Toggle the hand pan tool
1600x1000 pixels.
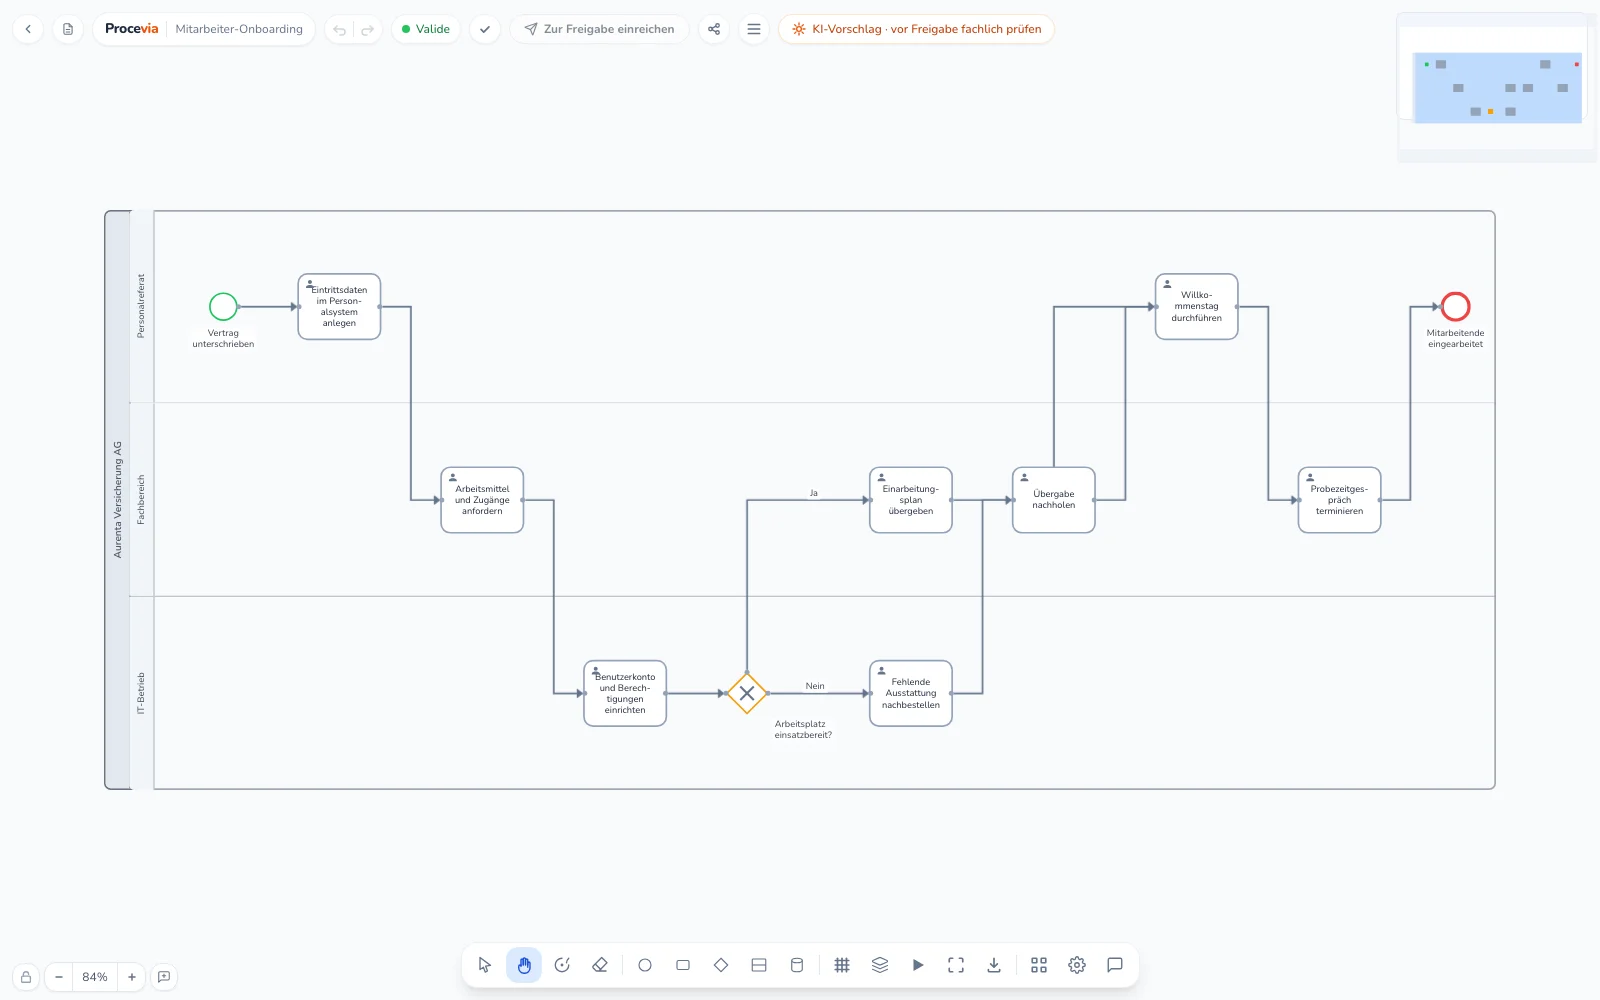[x=524, y=965]
